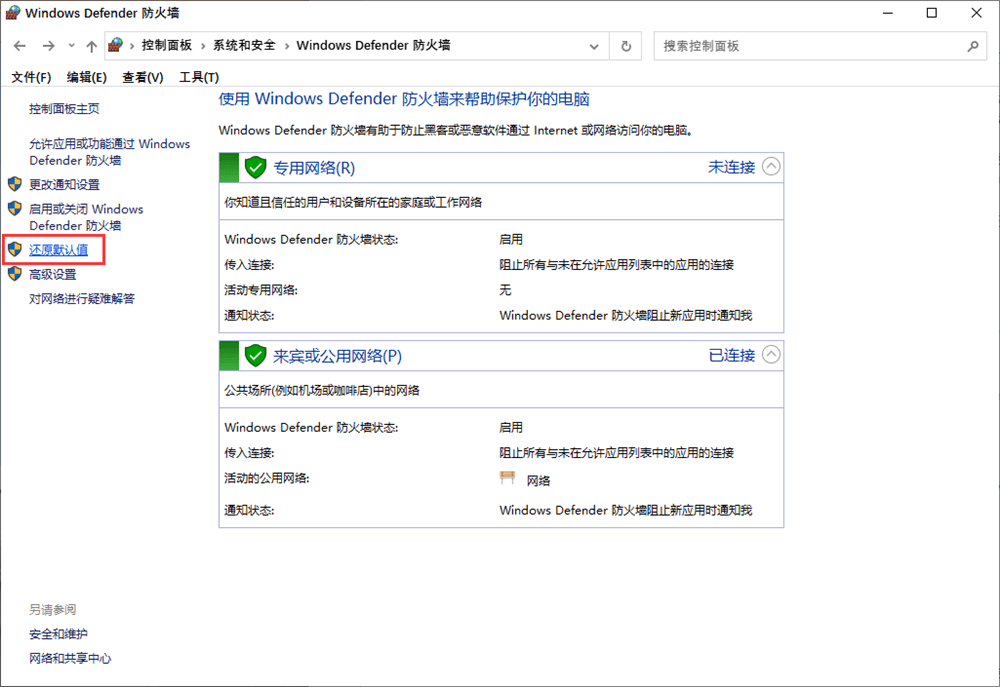The height and width of the screenshot is (687, 1000).
Task: Click the forward navigation arrow
Action: 48,45
